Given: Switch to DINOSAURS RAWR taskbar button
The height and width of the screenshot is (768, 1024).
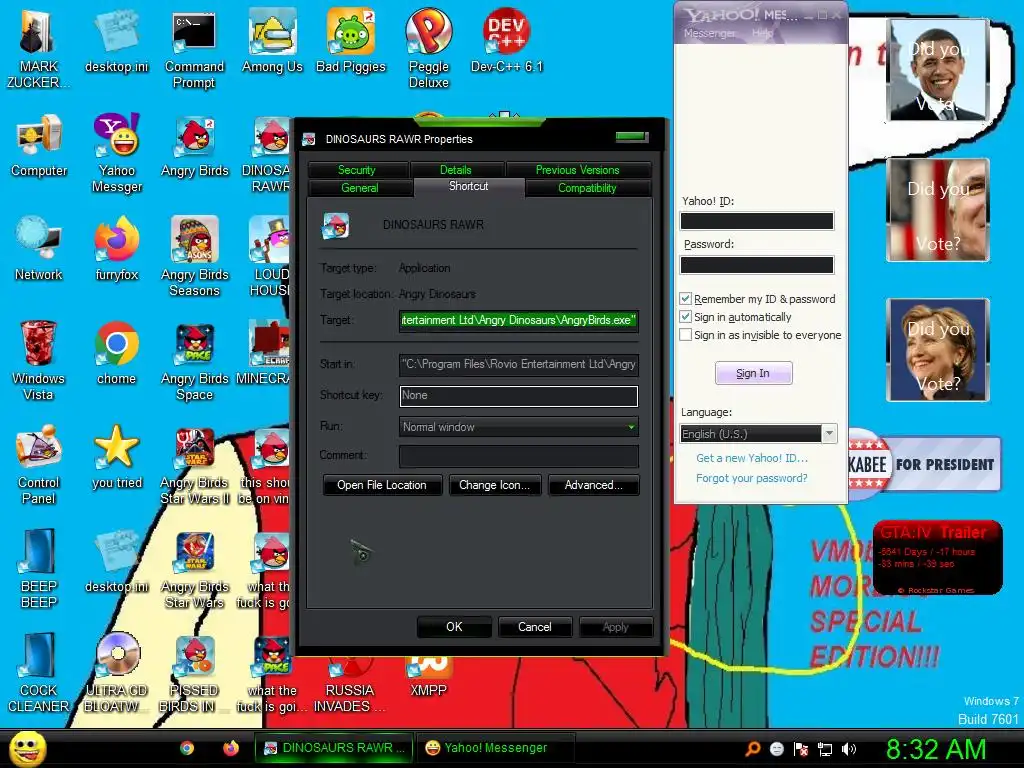Looking at the screenshot, I should [x=334, y=748].
